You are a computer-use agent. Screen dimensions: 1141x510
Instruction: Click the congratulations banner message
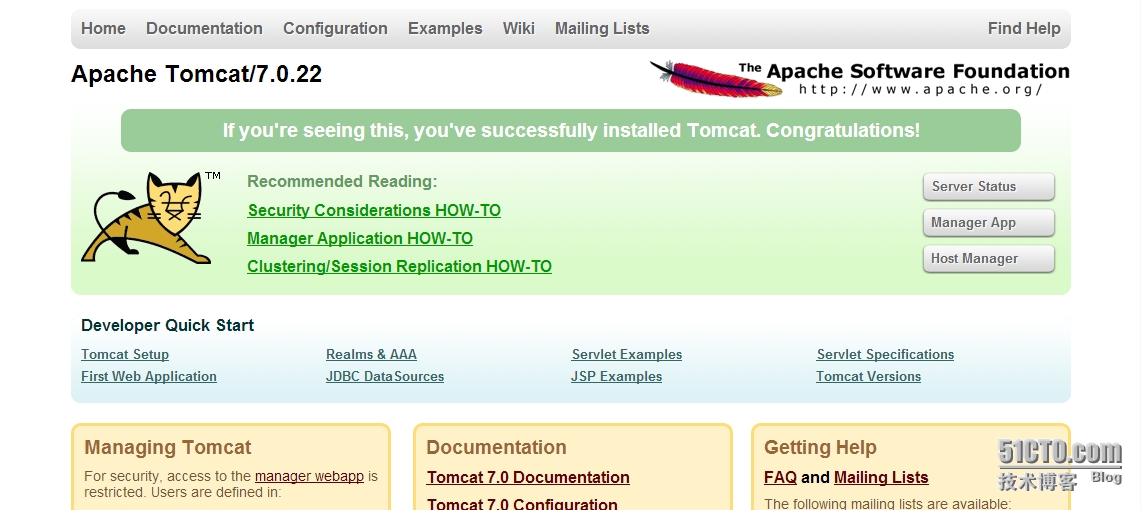pyautogui.click(x=570, y=130)
